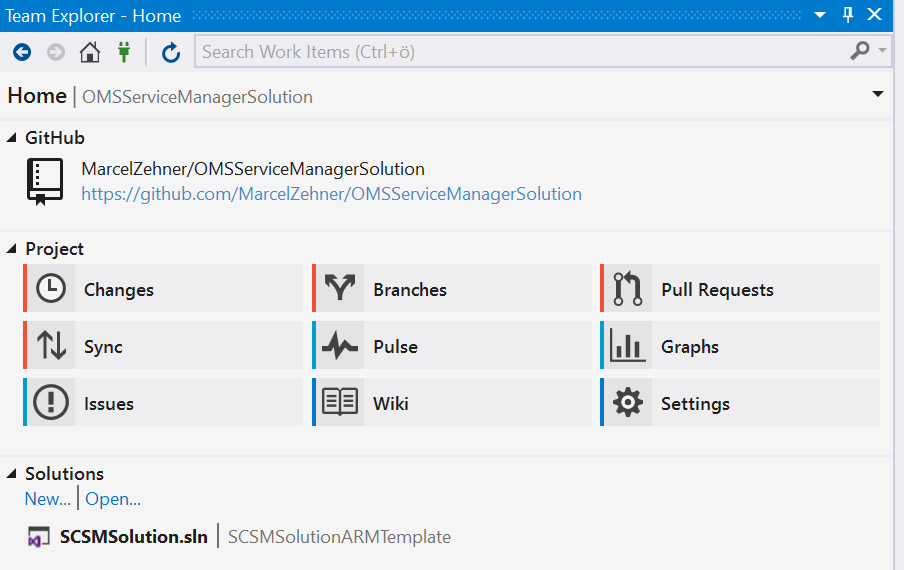
Task: Open the Issues tile
Action: 163,404
